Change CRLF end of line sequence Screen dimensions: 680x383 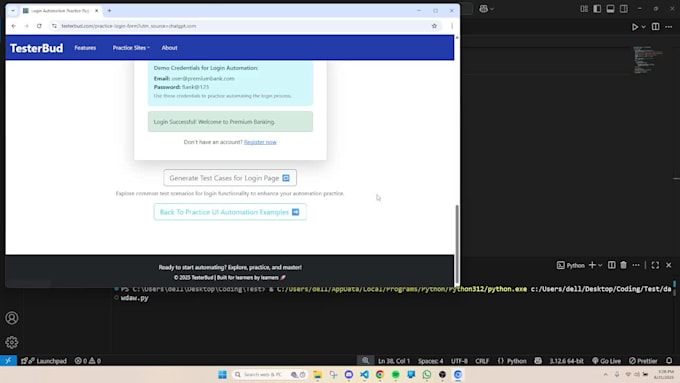pyautogui.click(x=482, y=361)
